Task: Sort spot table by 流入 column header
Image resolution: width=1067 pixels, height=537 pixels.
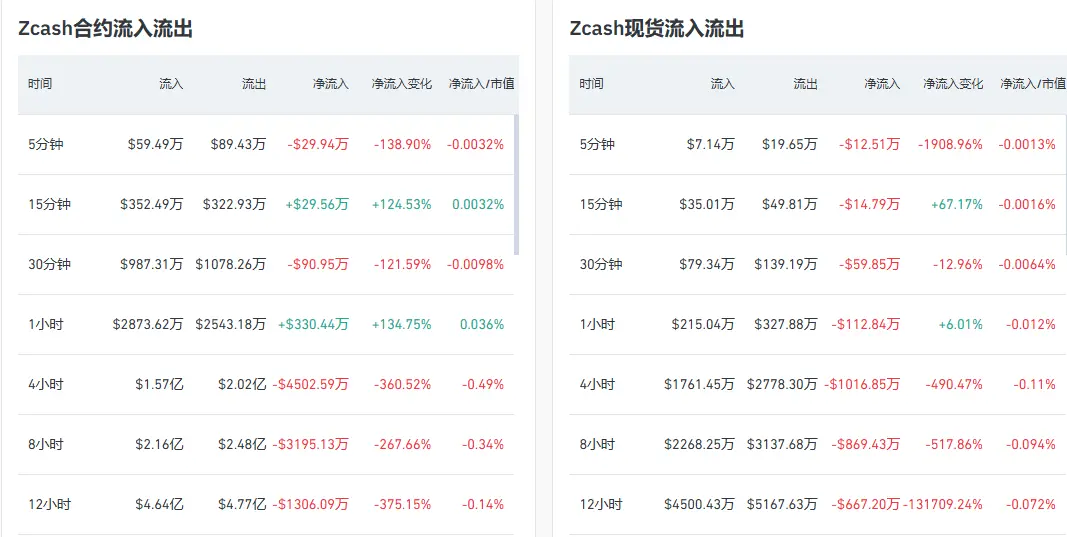Action: (723, 84)
